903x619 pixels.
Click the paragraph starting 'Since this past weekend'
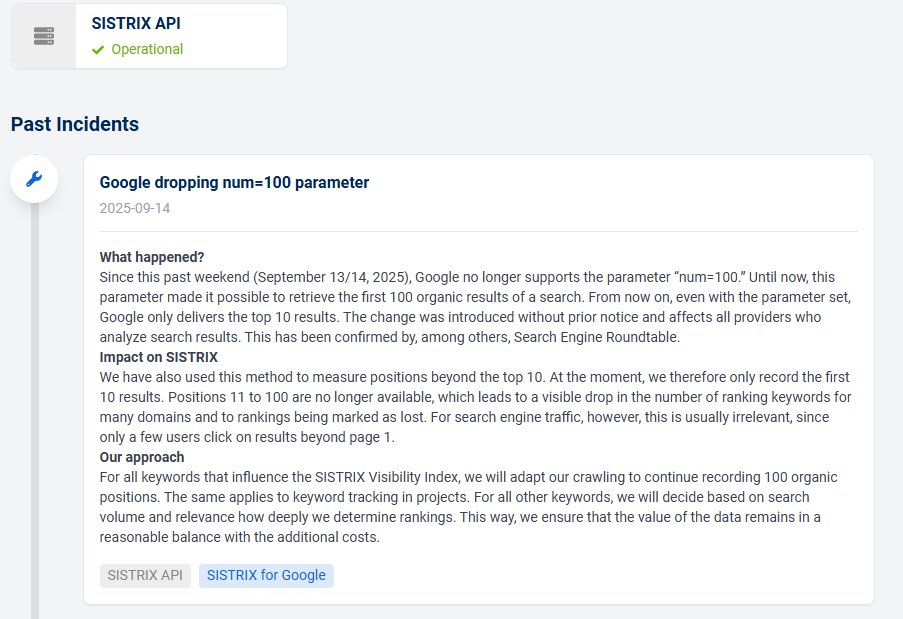[x=475, y=307]
